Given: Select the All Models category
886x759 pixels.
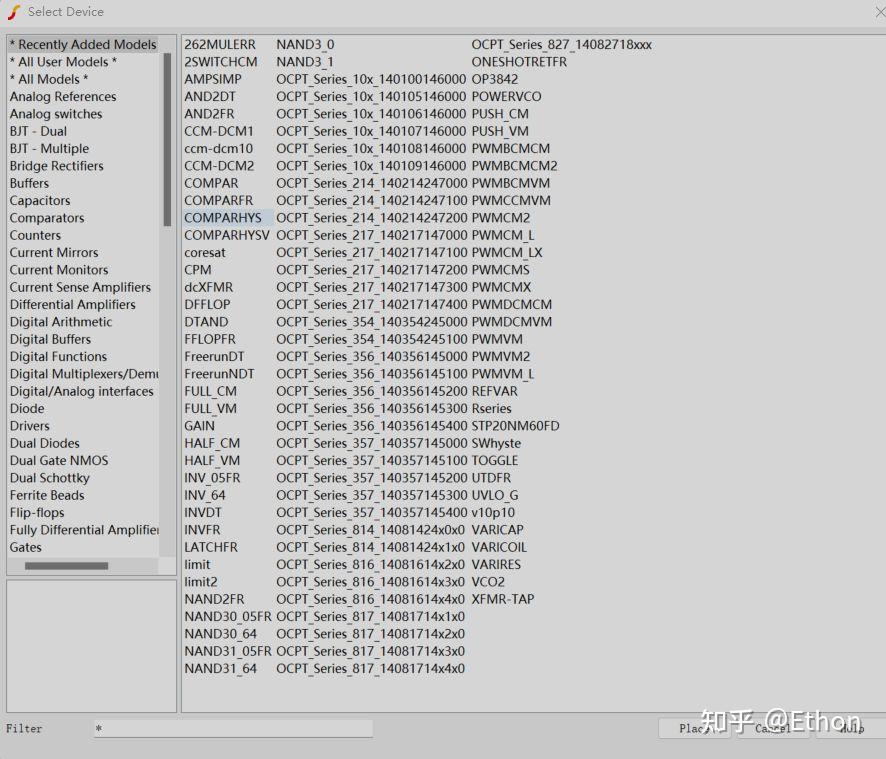Looking at the screenshot, I should [49, 79].
